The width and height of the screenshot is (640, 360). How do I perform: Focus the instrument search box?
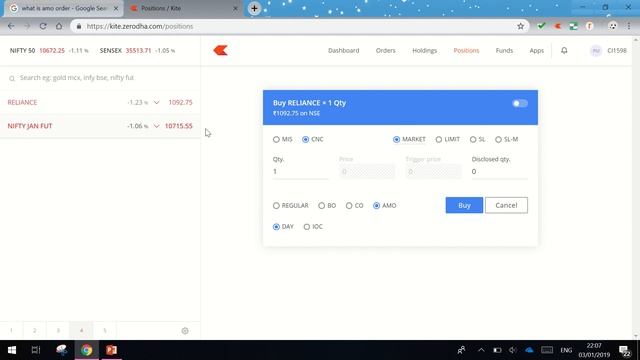[x=100, y=78]
